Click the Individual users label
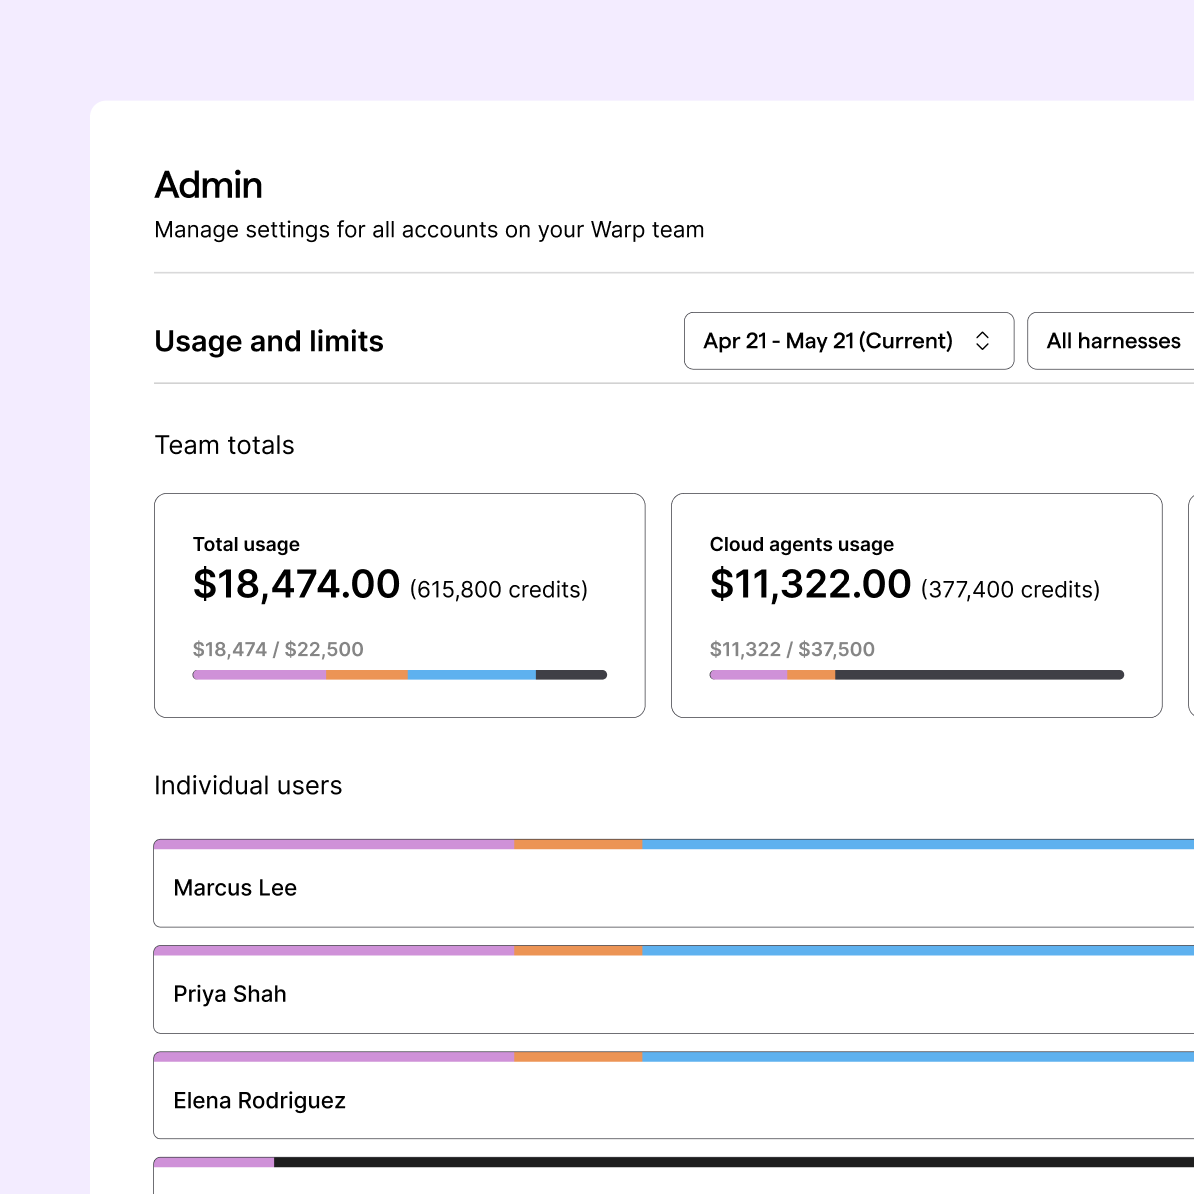 coord(248,785)
